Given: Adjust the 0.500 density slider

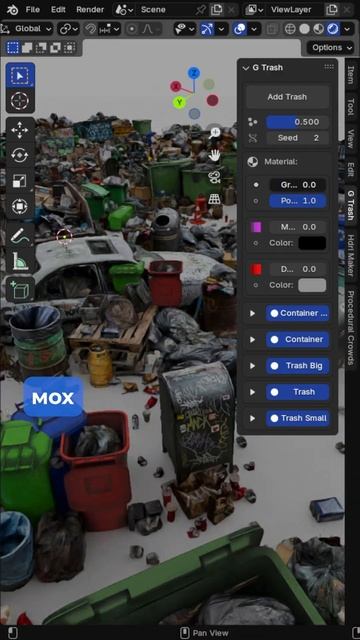Looking at the screenshot, I should pos(298,122).
